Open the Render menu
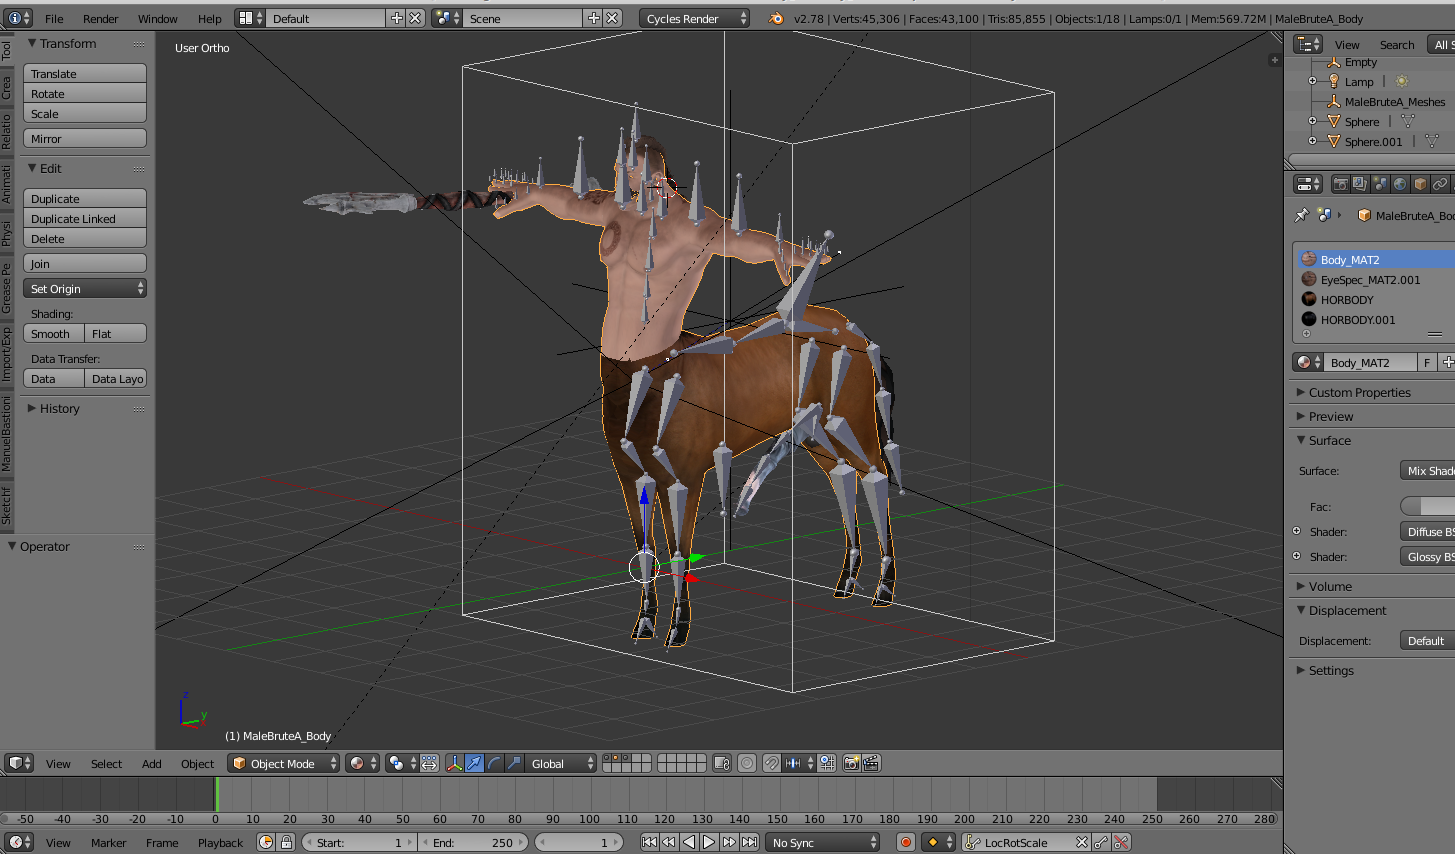 [100, 18]
